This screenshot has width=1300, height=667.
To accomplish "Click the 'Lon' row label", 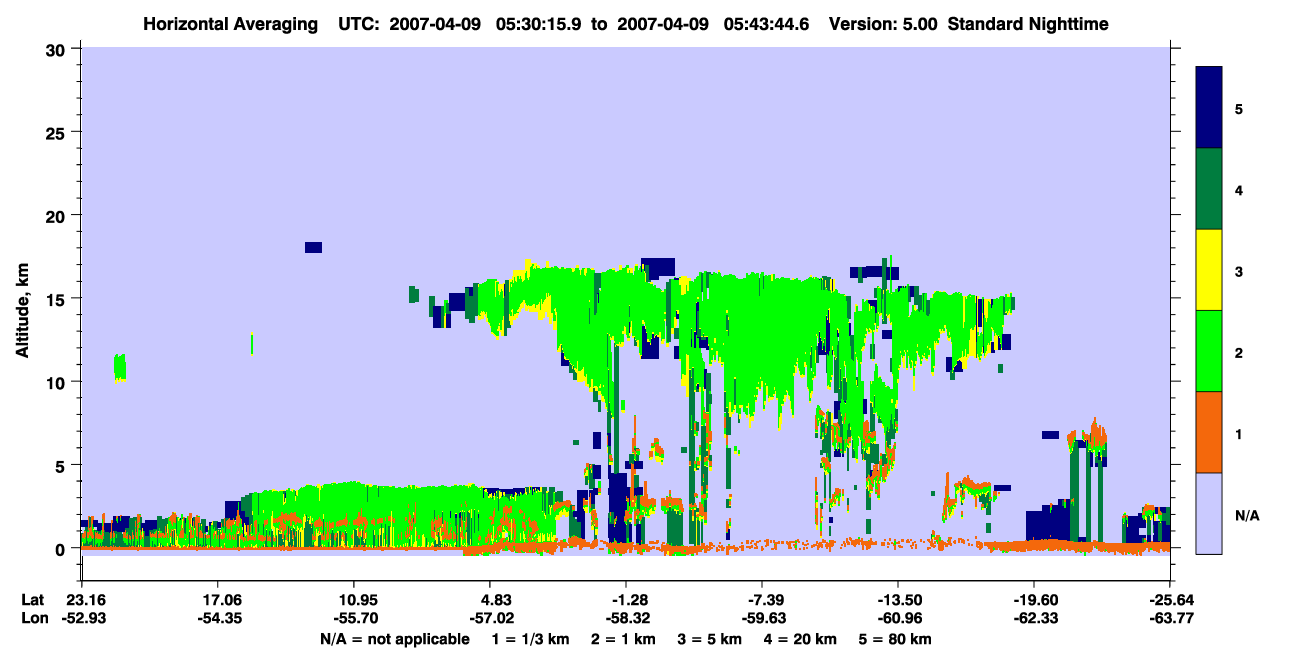I will pyautogui.click(x=33, y=618).
